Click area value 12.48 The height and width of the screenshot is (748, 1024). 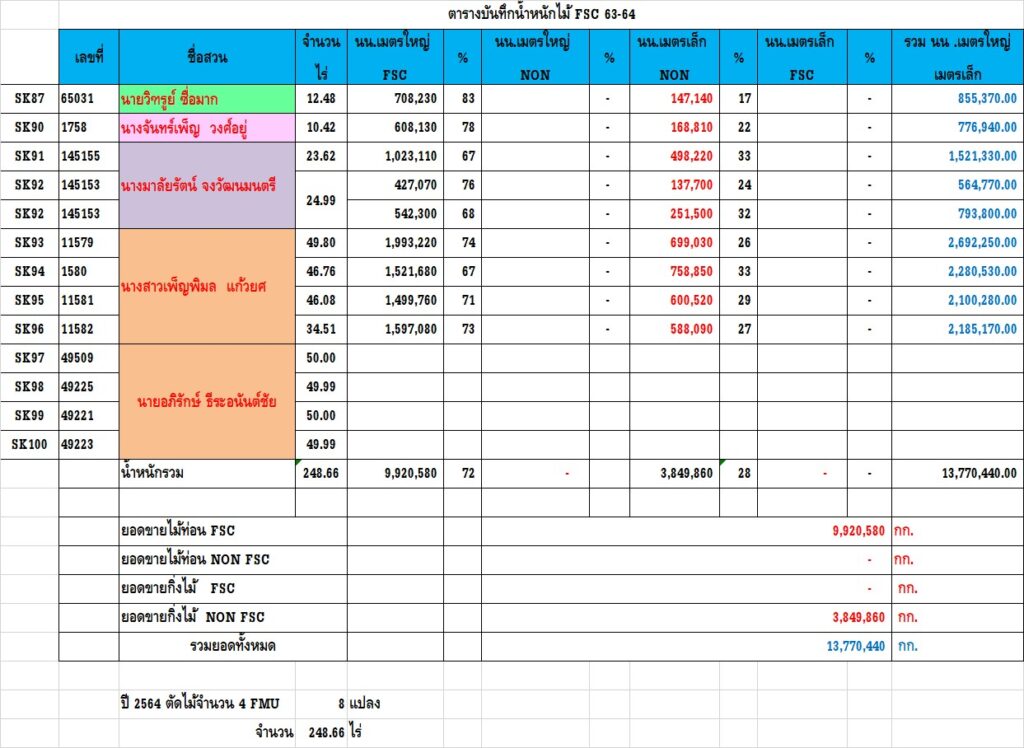321,99
